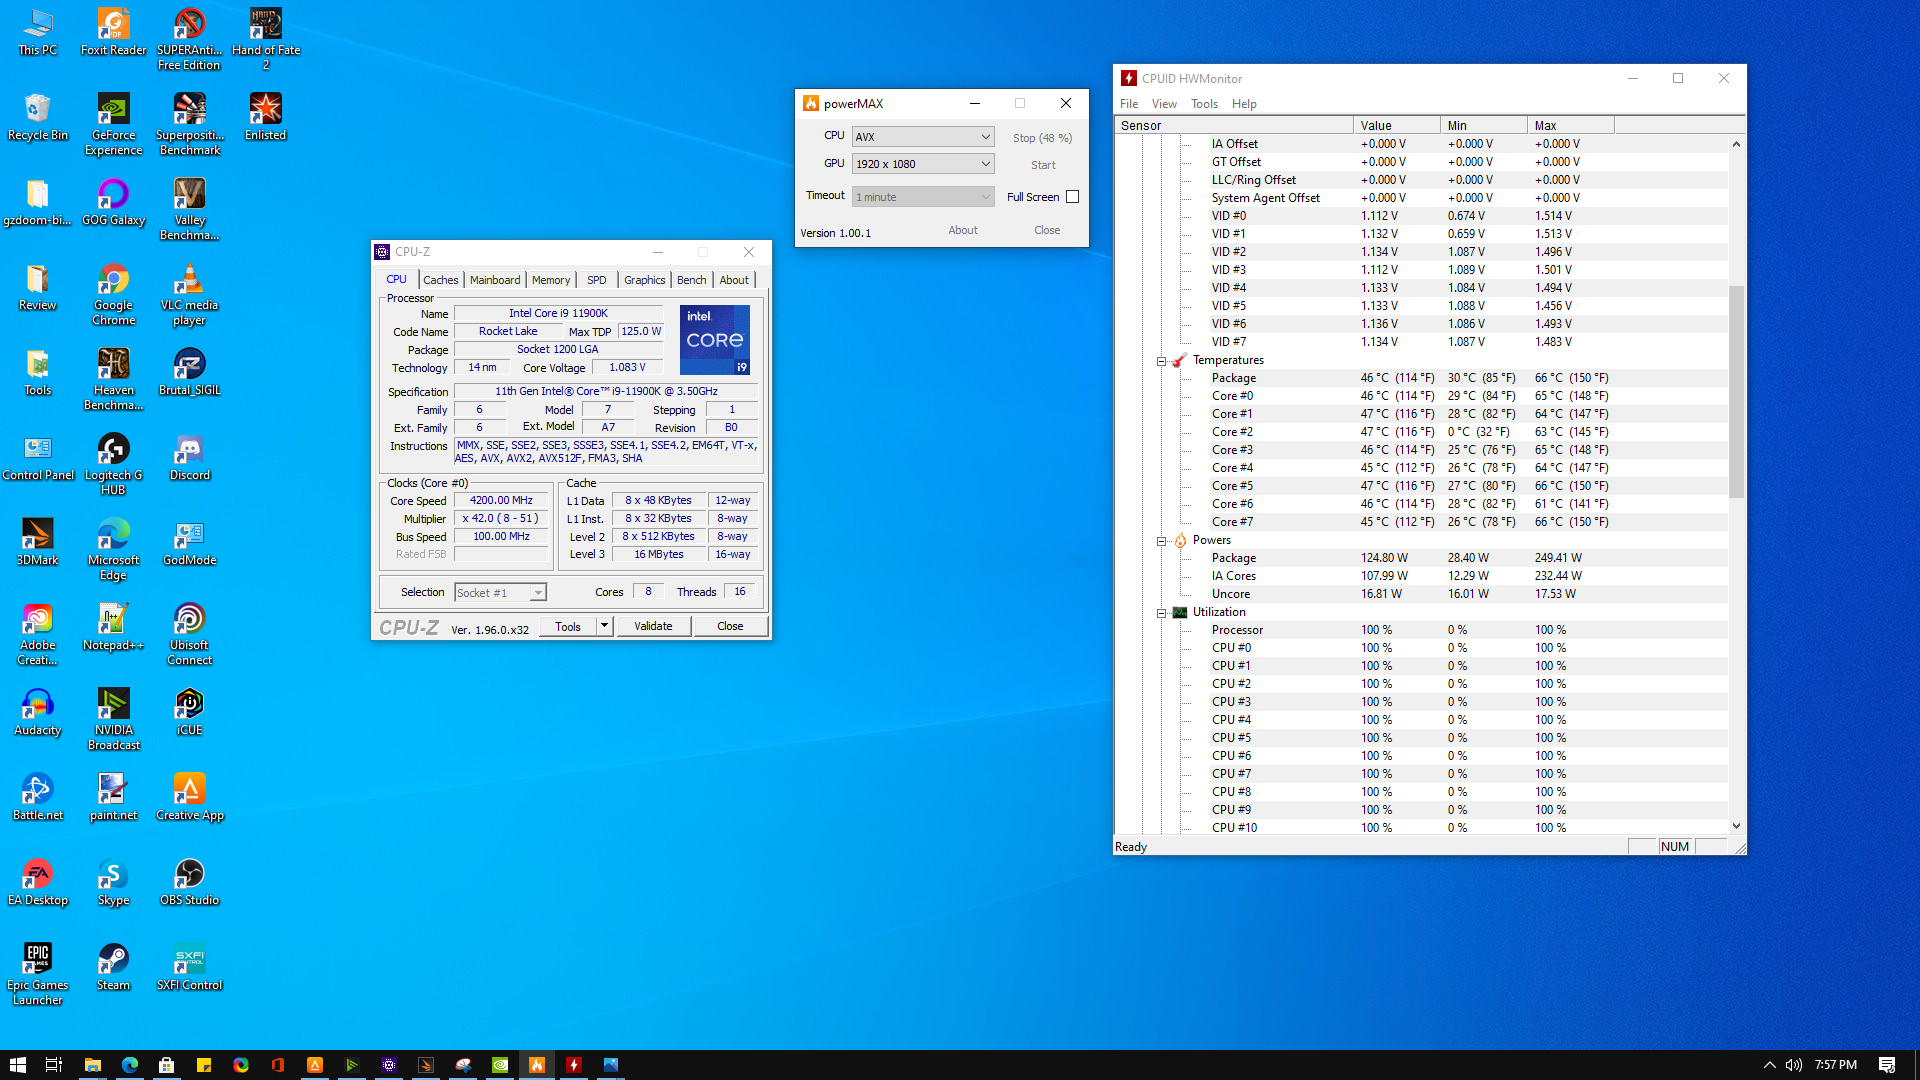
Task: Click the HWMonitor vertical scrollbar down arrow
Action: [1736, 826]
